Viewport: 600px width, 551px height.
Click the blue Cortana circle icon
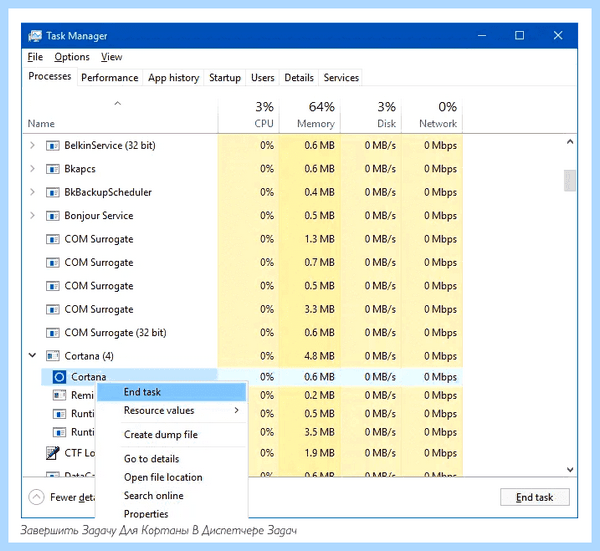click(59, 377)
